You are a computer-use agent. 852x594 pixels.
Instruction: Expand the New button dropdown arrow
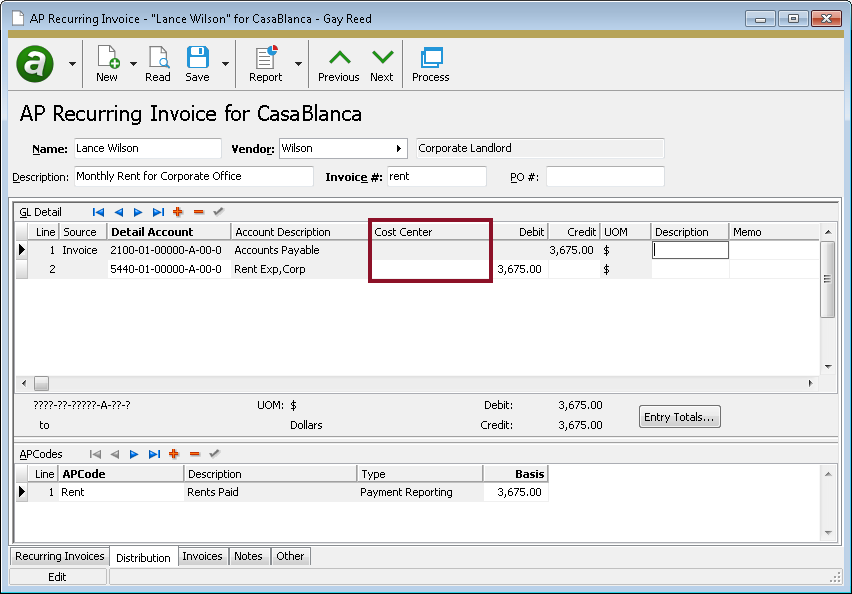[x=134, y=63]
